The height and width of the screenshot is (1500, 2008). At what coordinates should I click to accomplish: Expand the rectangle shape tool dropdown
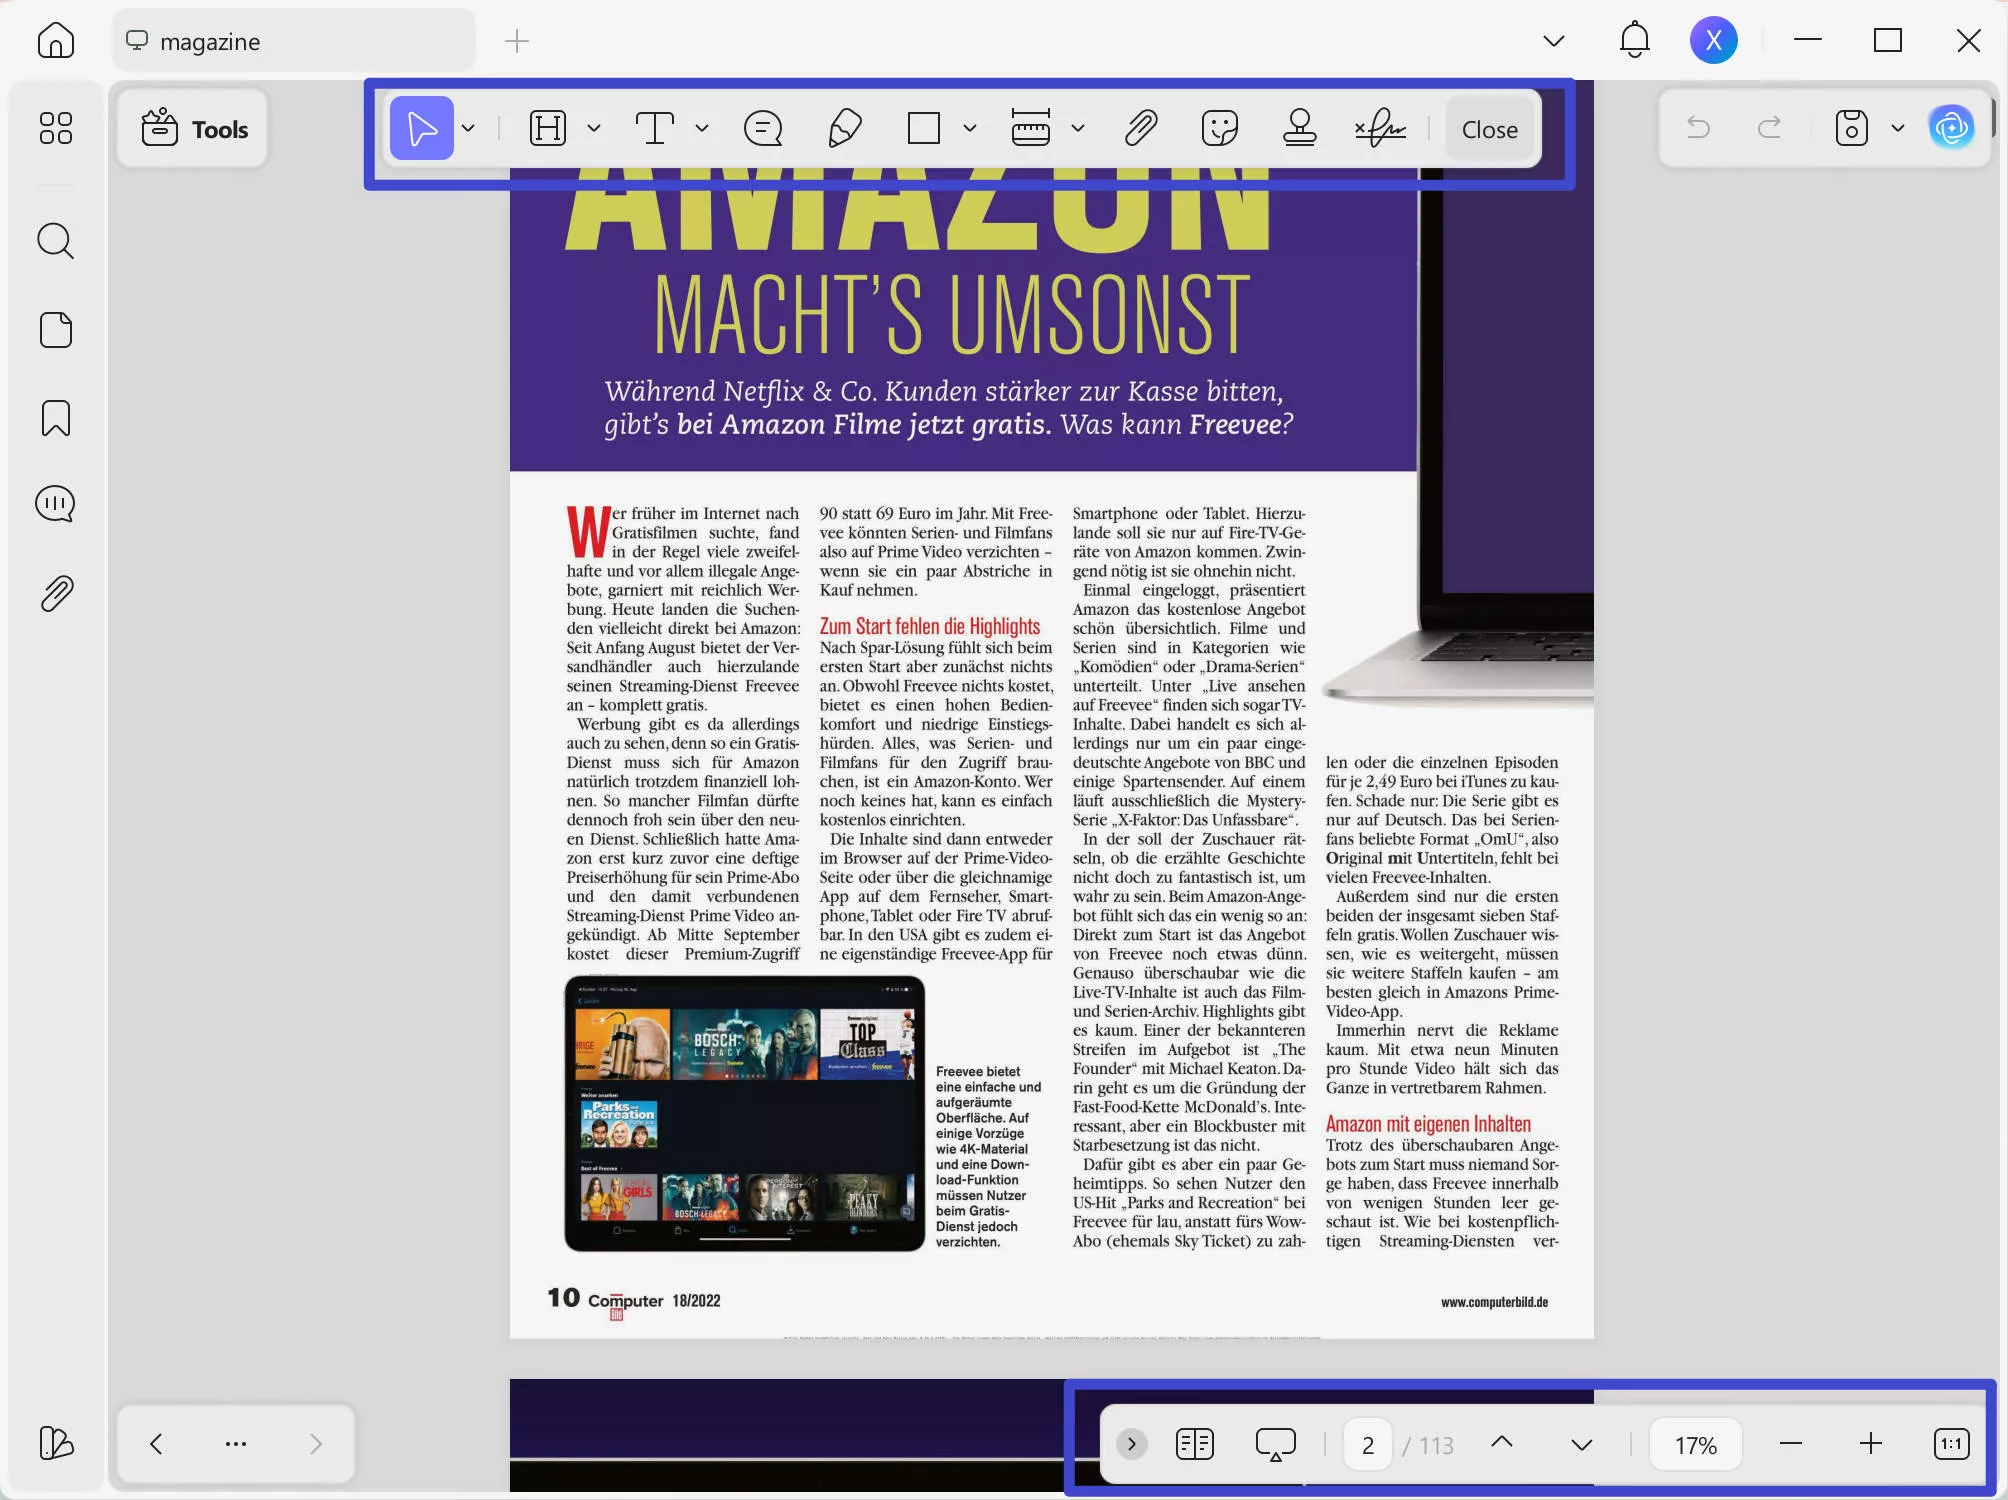tap(970, 129)
